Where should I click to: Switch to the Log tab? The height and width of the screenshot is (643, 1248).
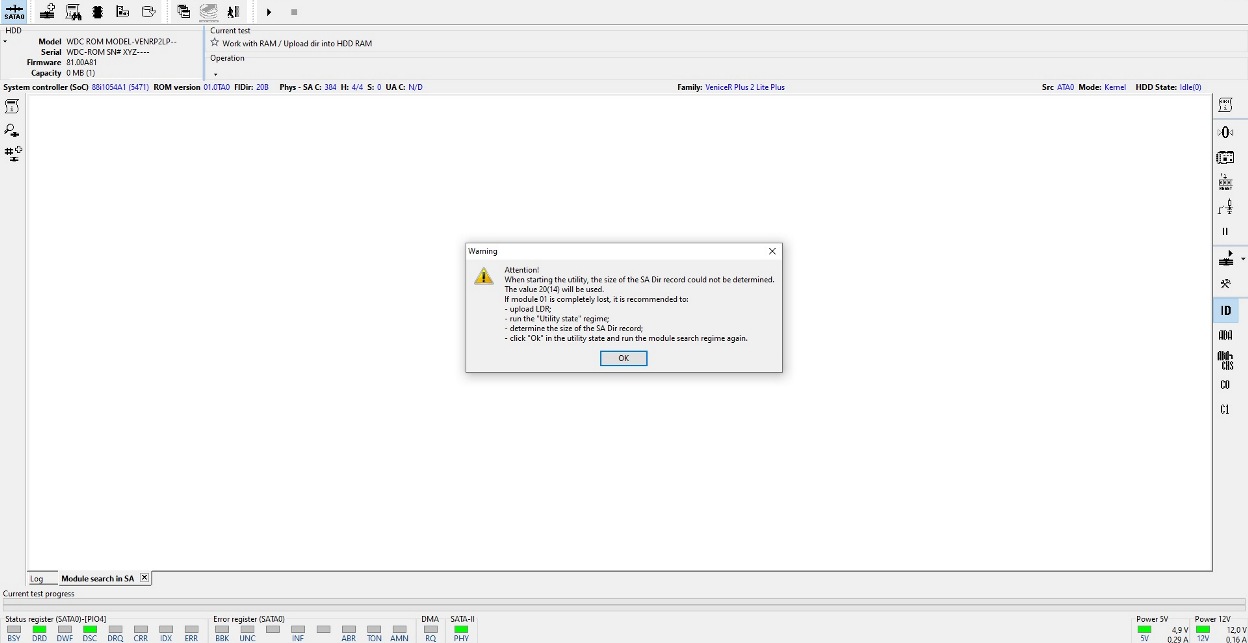[37, 579]
